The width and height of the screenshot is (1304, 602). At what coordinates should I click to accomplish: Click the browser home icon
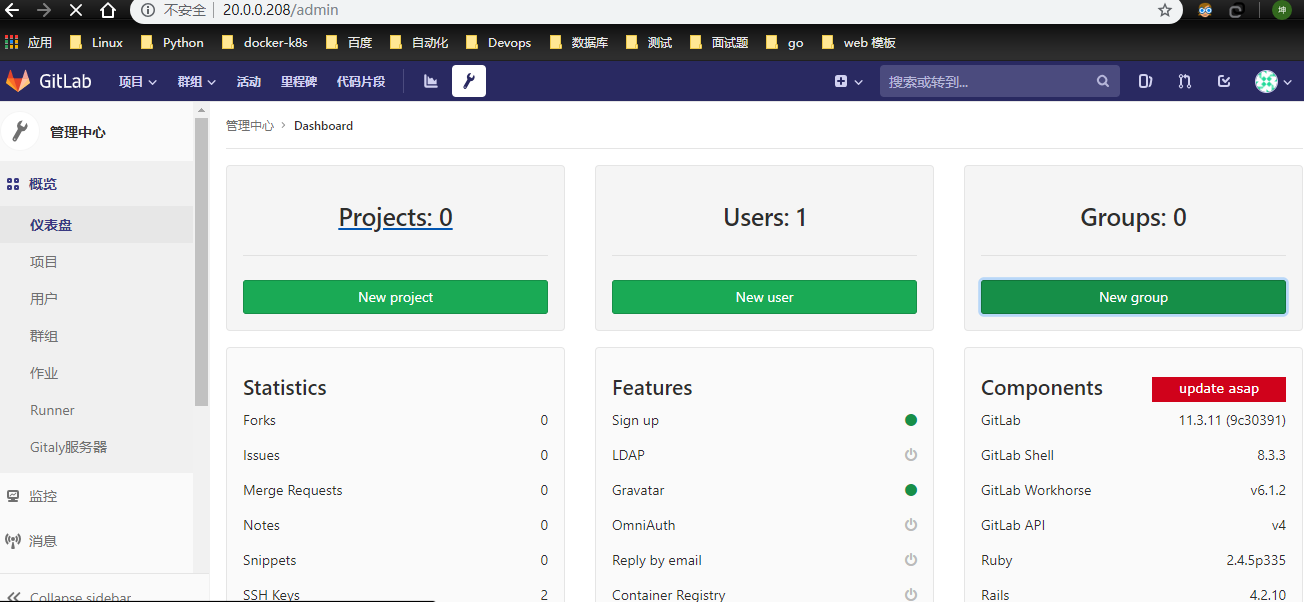click(108, 10)
